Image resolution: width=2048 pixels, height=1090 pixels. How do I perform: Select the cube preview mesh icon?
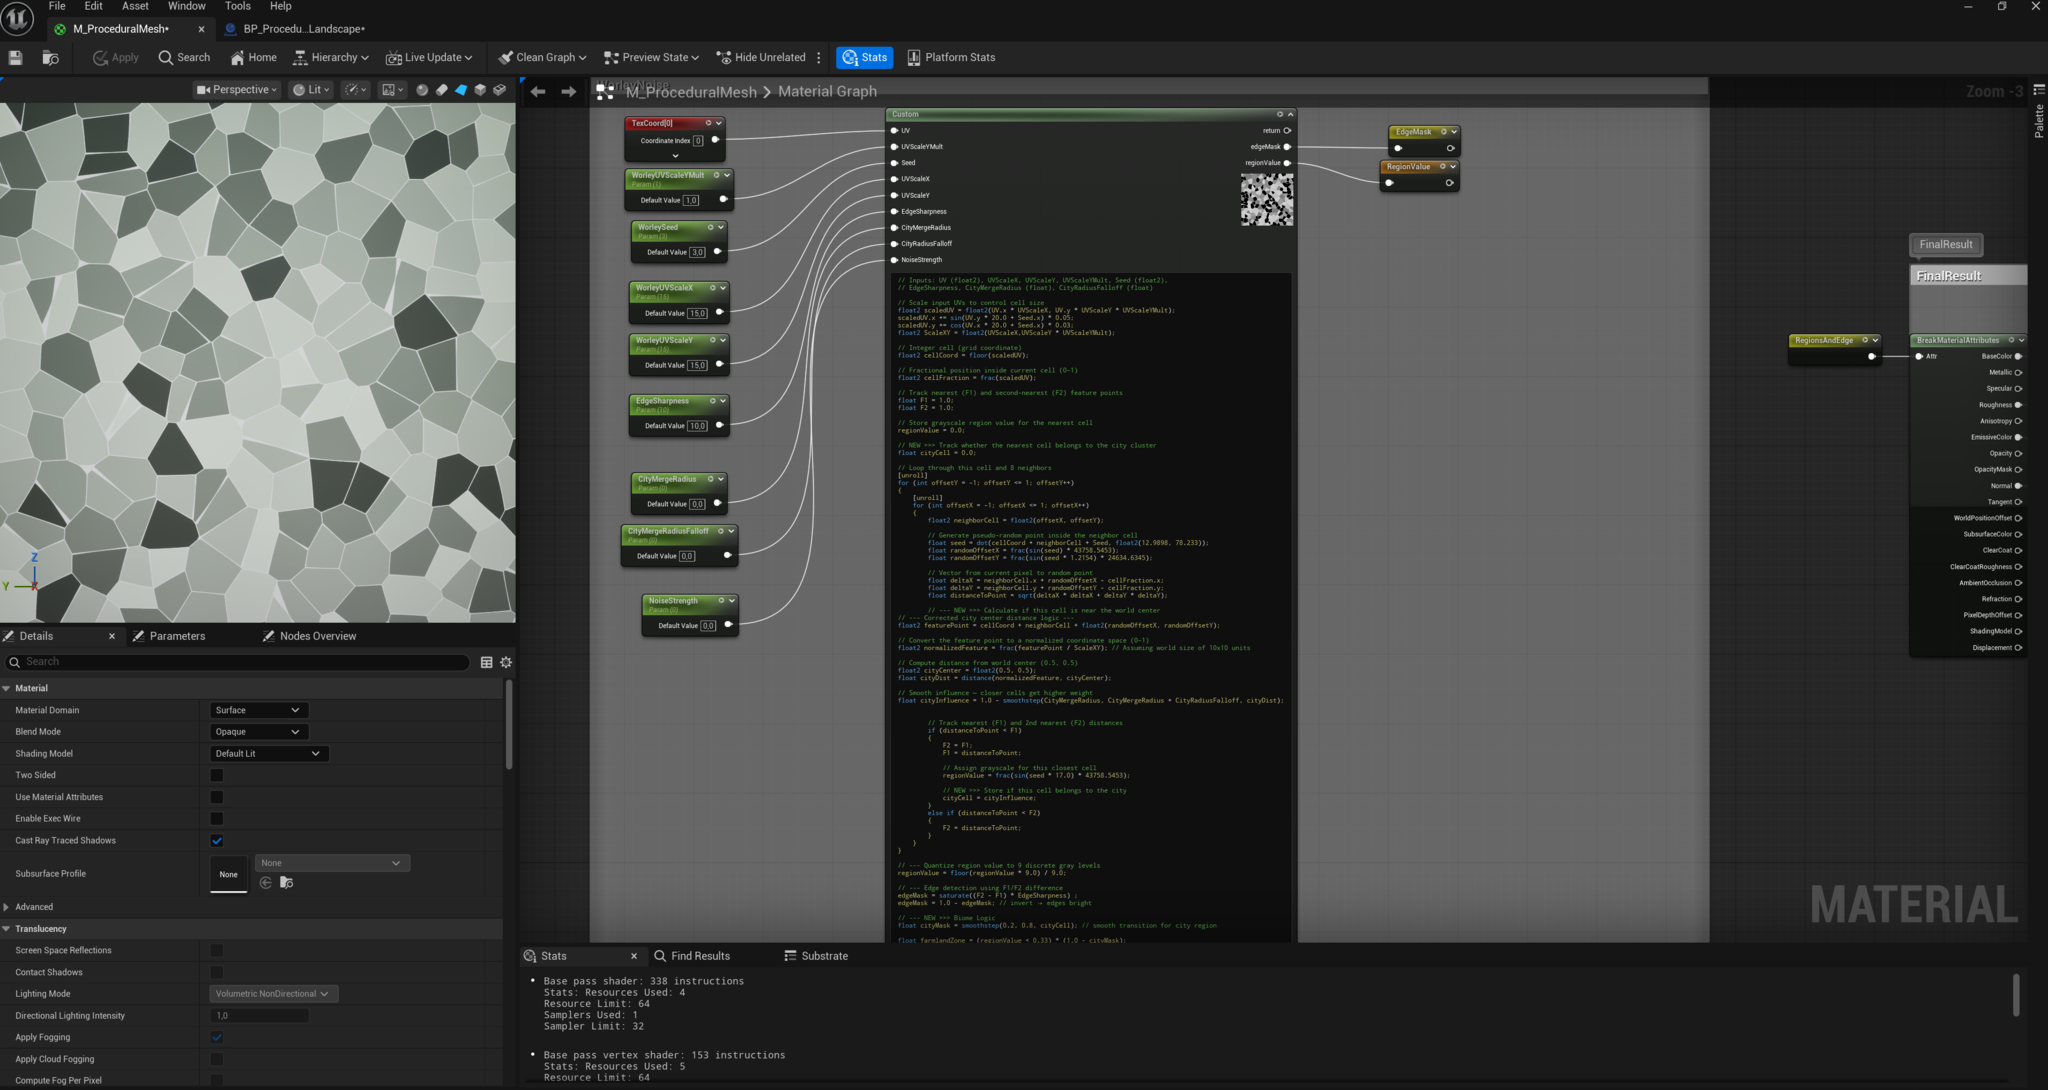point(480,90)
